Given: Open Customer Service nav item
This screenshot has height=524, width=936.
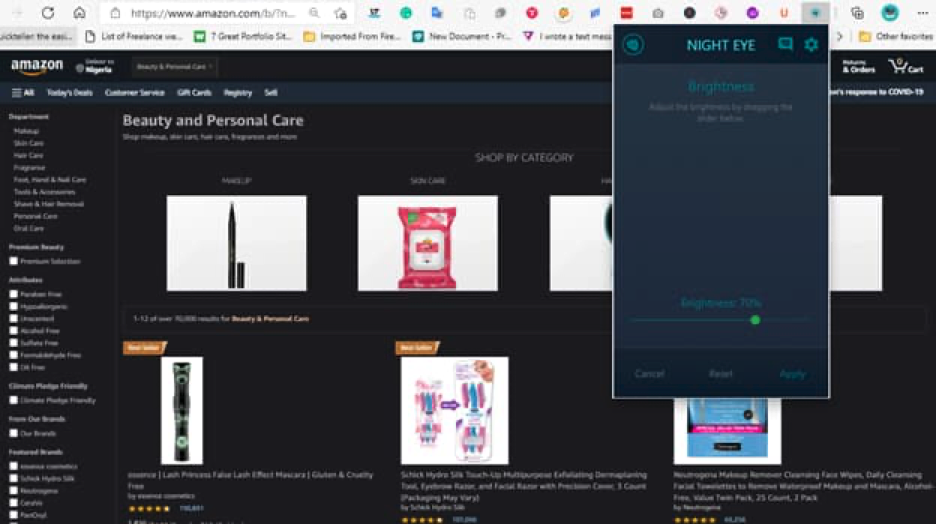Looking at the screenshot, I should [134, 93].
